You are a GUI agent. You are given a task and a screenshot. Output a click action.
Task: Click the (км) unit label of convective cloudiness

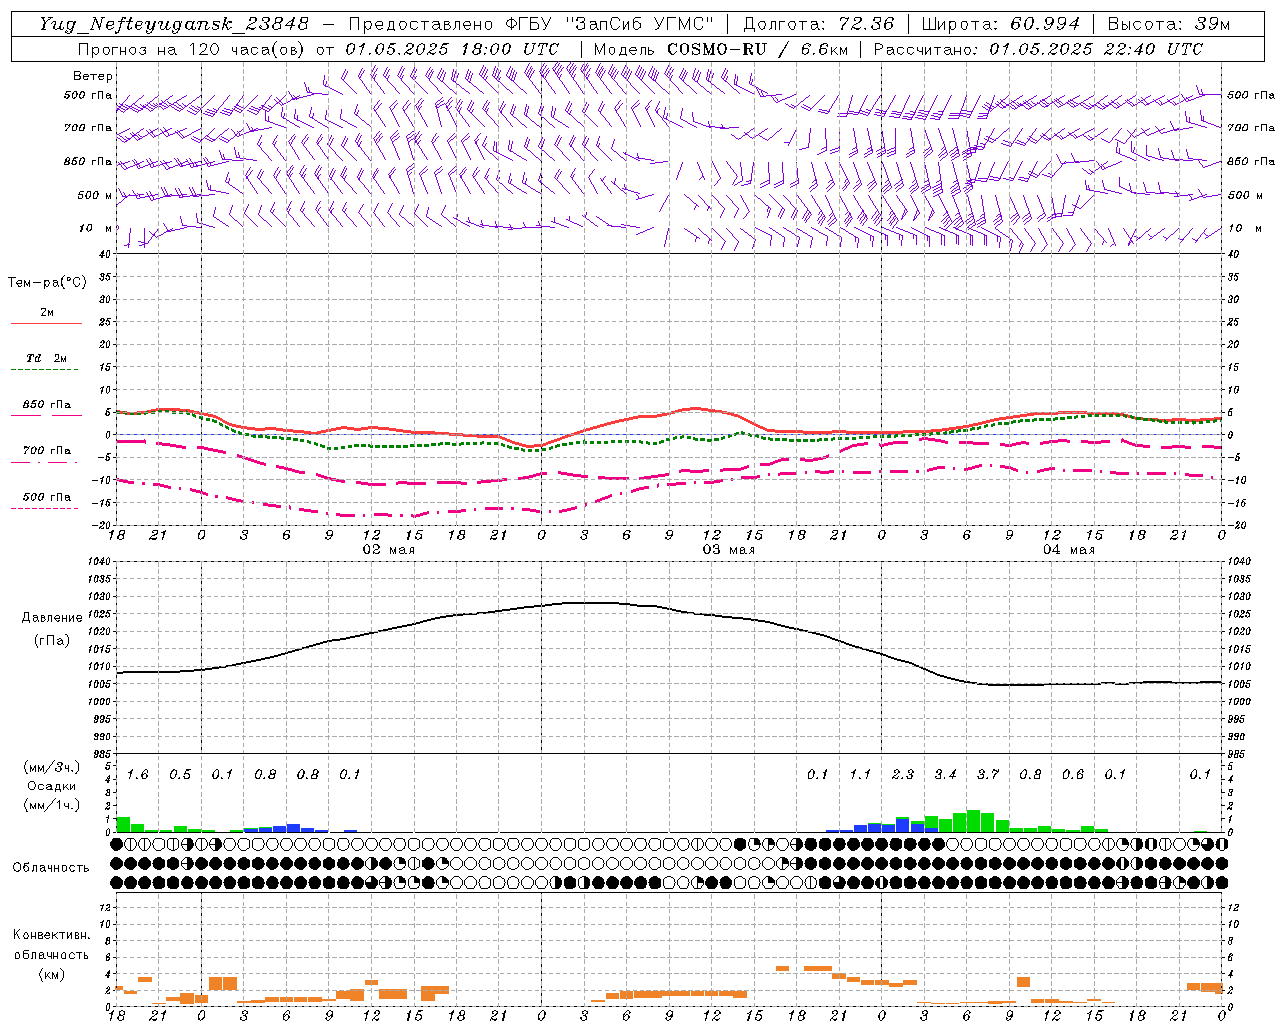click(51, 974)
